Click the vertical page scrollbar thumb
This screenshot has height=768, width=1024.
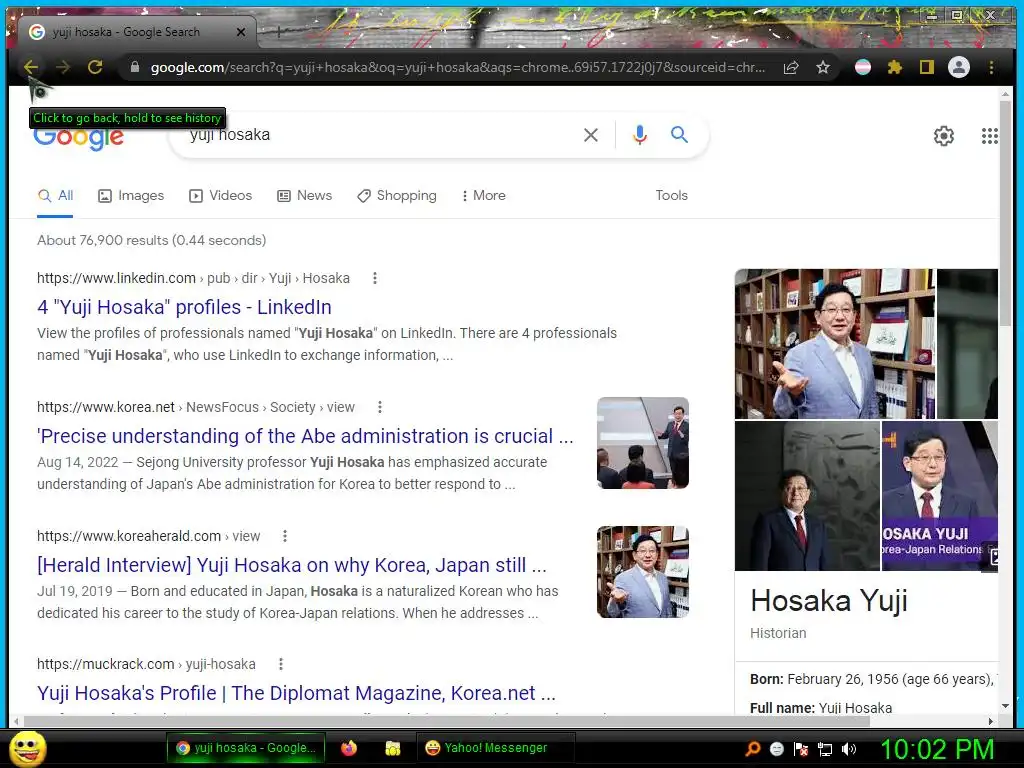[1005, 212]
